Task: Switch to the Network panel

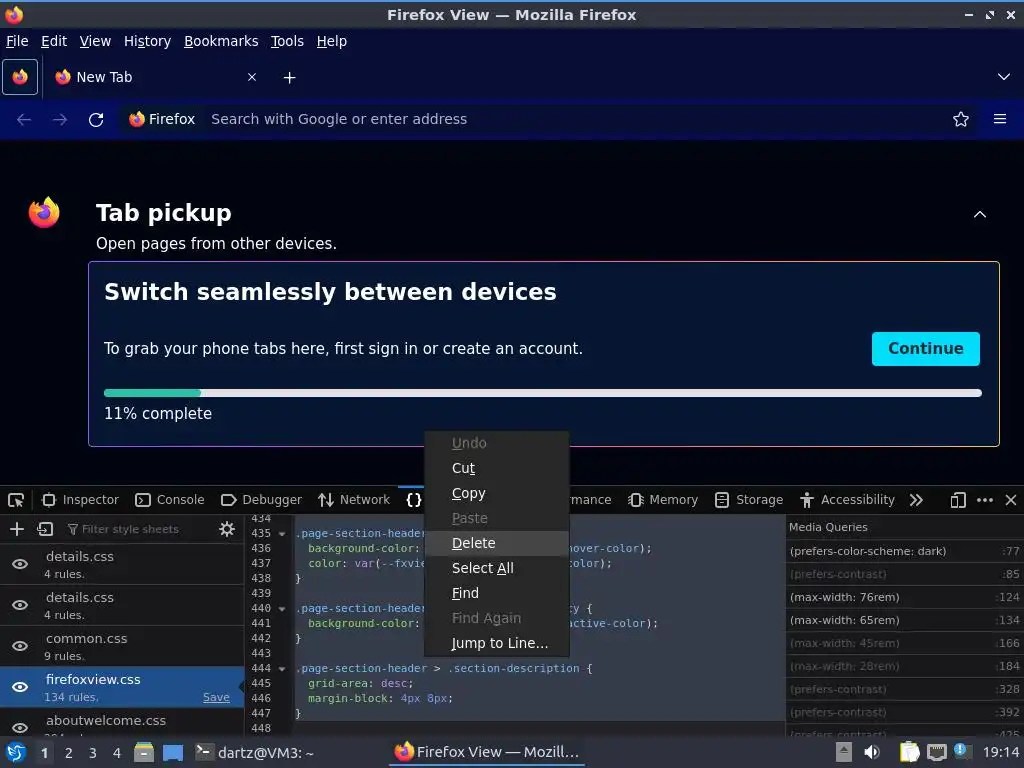Action: coord(353,500)
